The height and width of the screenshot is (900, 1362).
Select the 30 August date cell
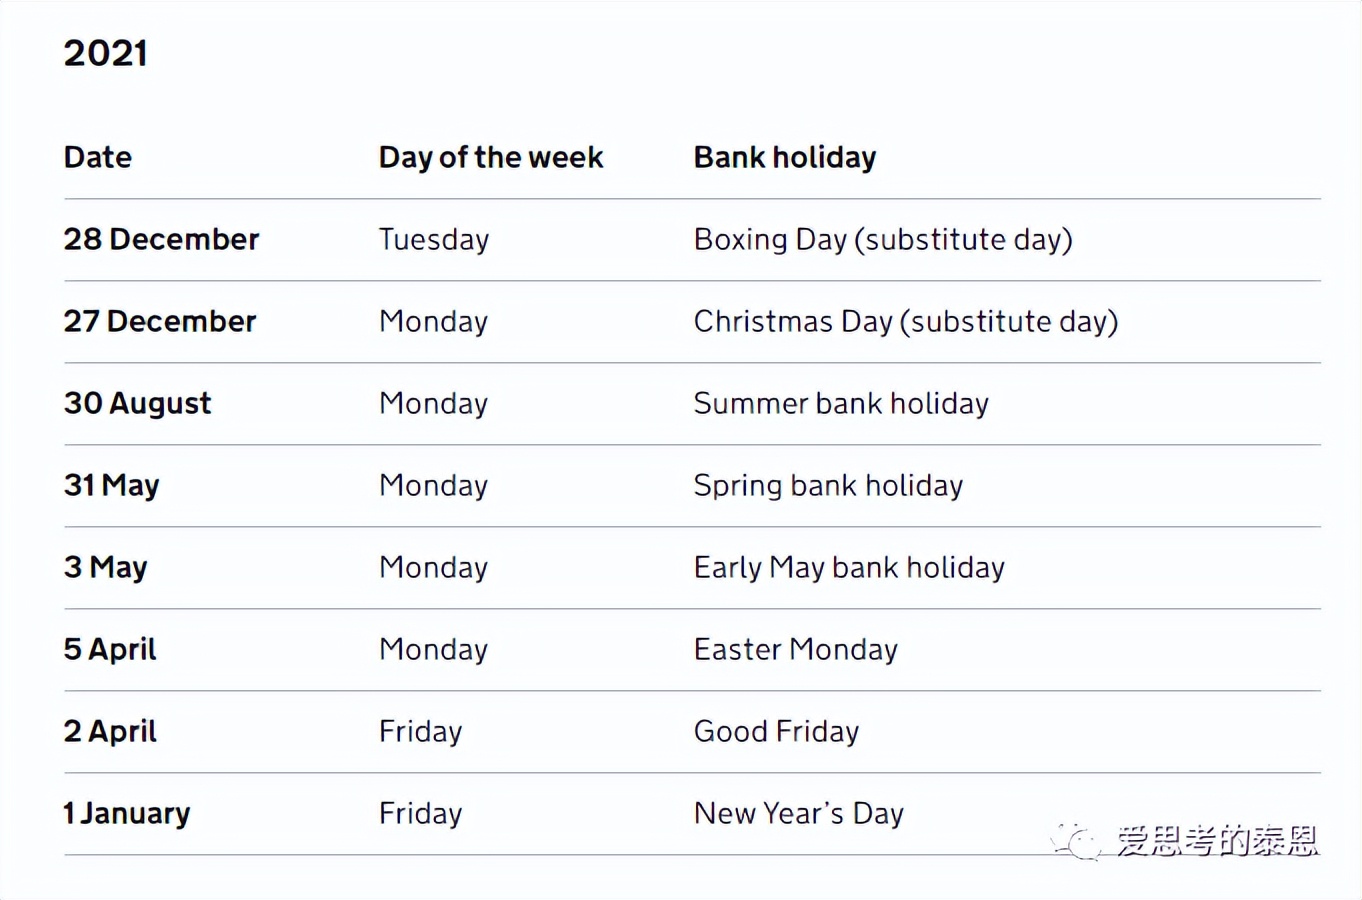pyautogui.click(x=138, y=403)
